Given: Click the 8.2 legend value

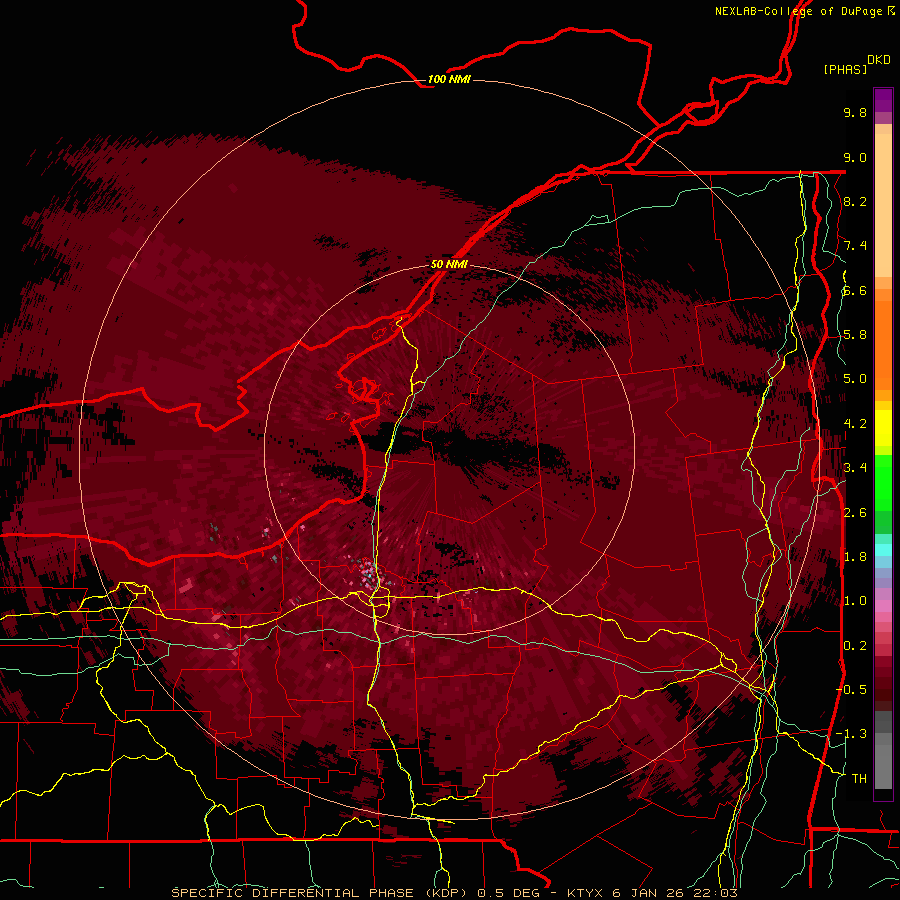Looking at the screenshot, I should click(x=855, y=201).
